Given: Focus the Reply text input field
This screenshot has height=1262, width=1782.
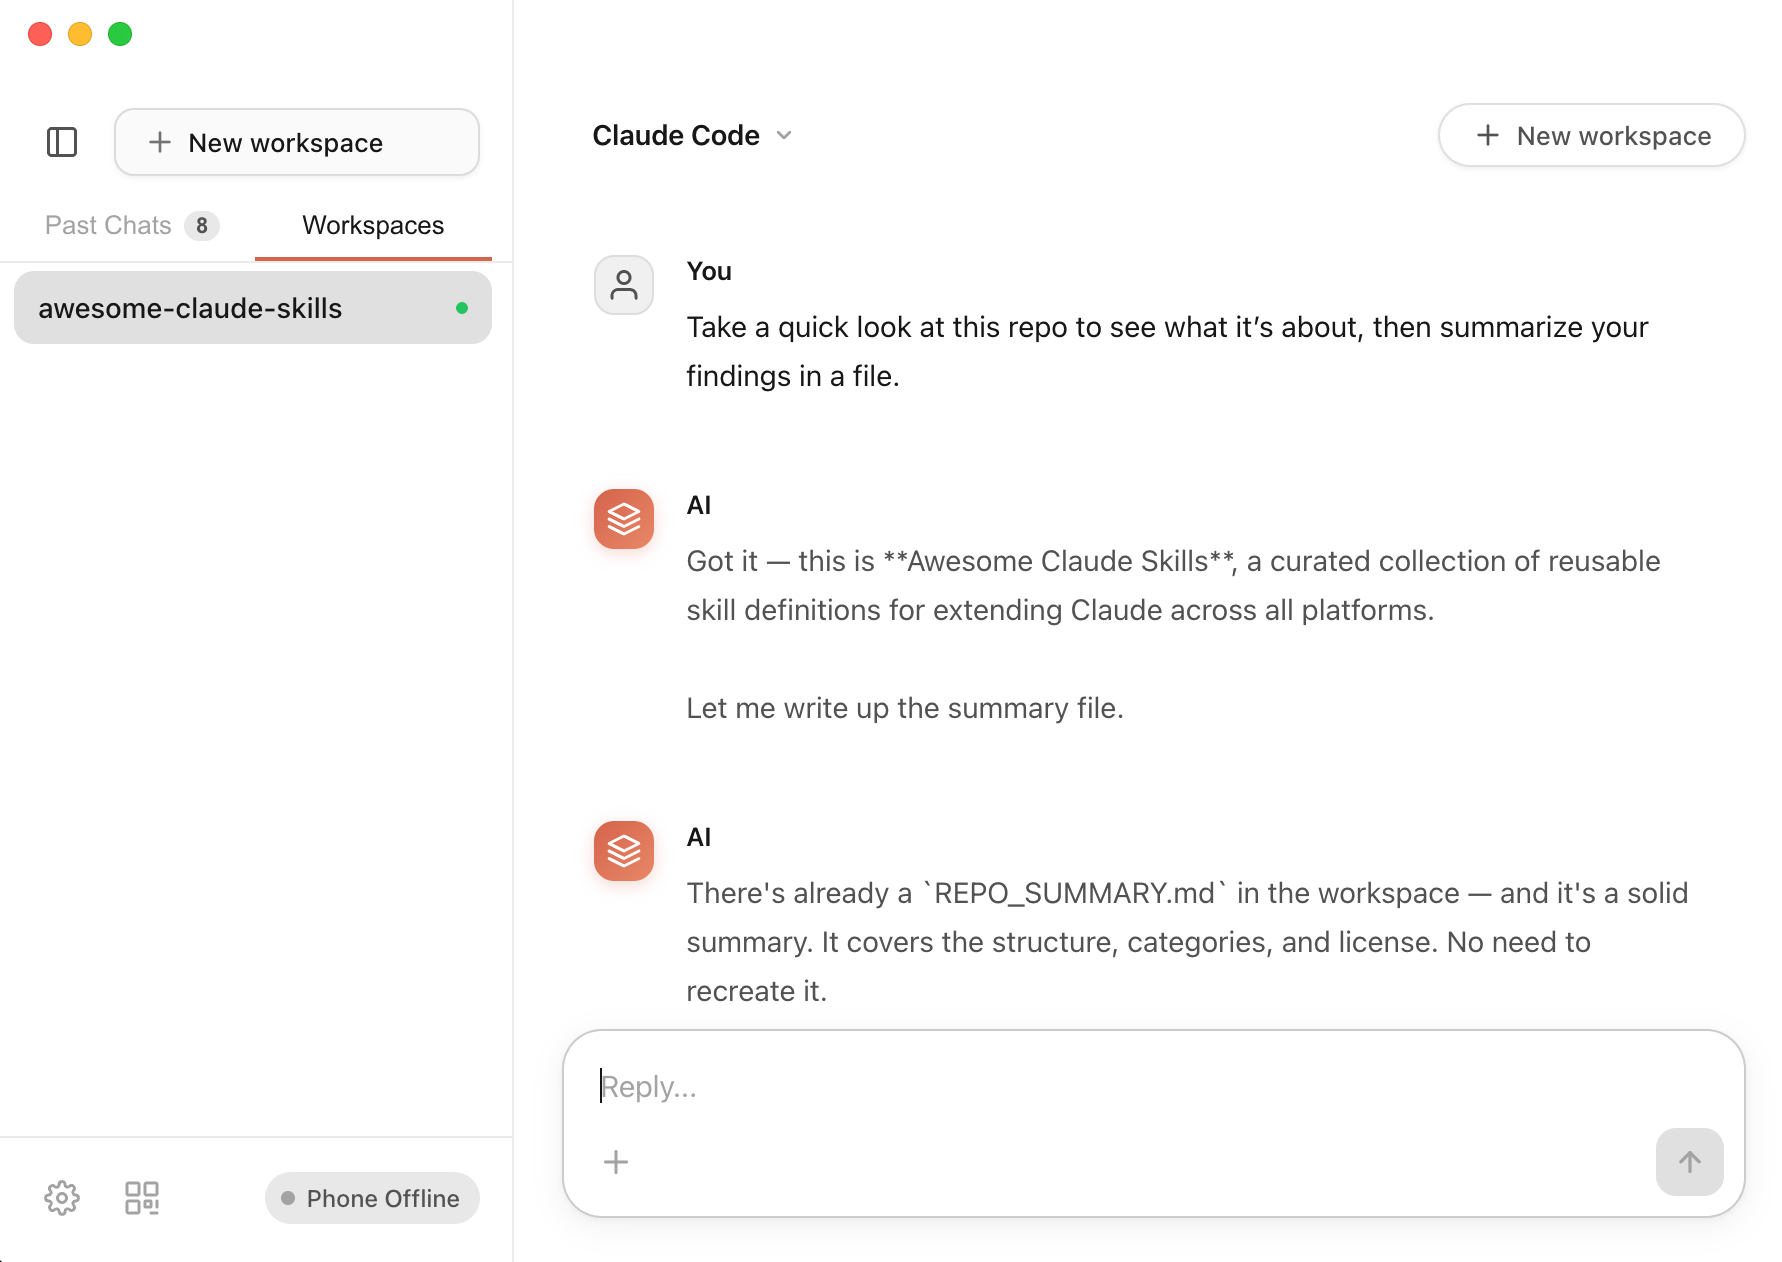Looking at the screenshot, I should [1150, 1086].
